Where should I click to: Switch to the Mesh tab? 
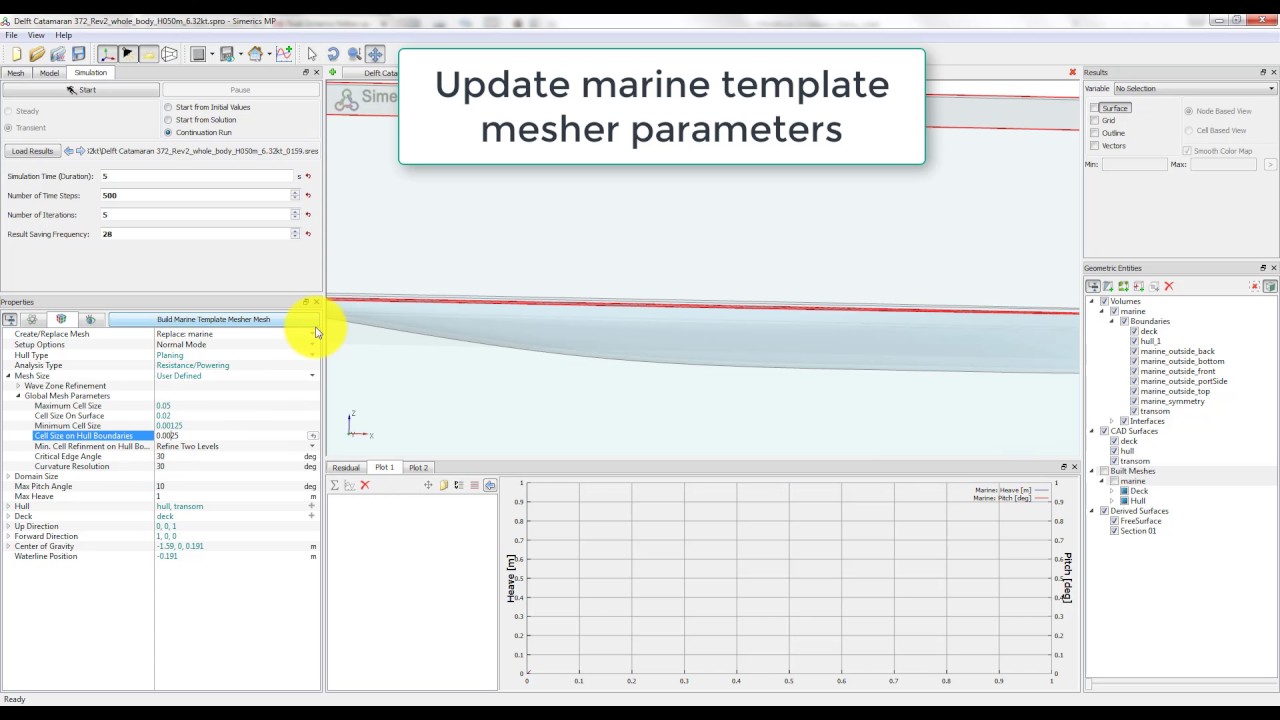click(16, 73)
